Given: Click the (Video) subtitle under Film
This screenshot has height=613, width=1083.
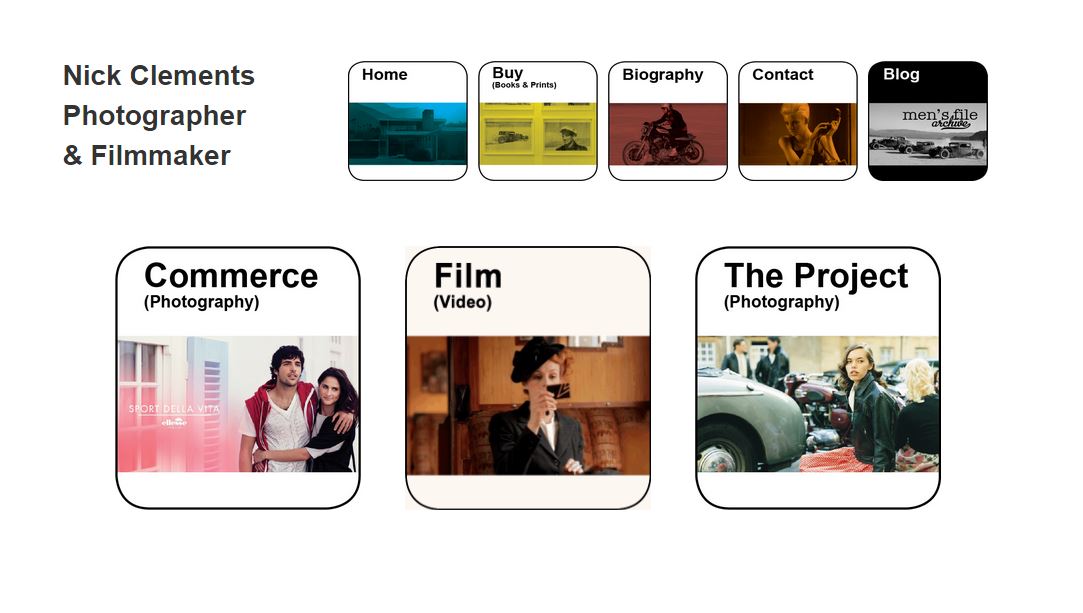Looking at the screenshot, I should coord(463,302).
